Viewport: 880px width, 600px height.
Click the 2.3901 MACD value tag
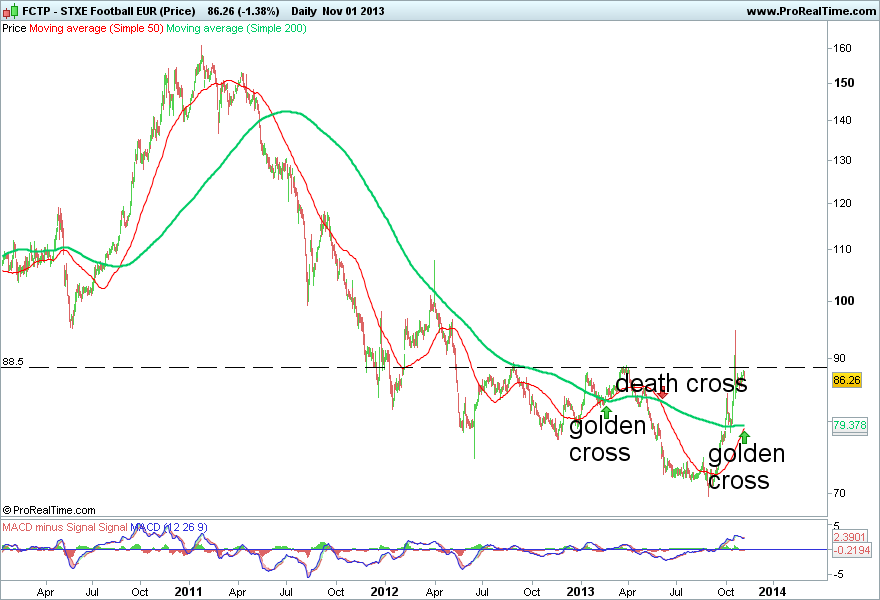point(850,537)
